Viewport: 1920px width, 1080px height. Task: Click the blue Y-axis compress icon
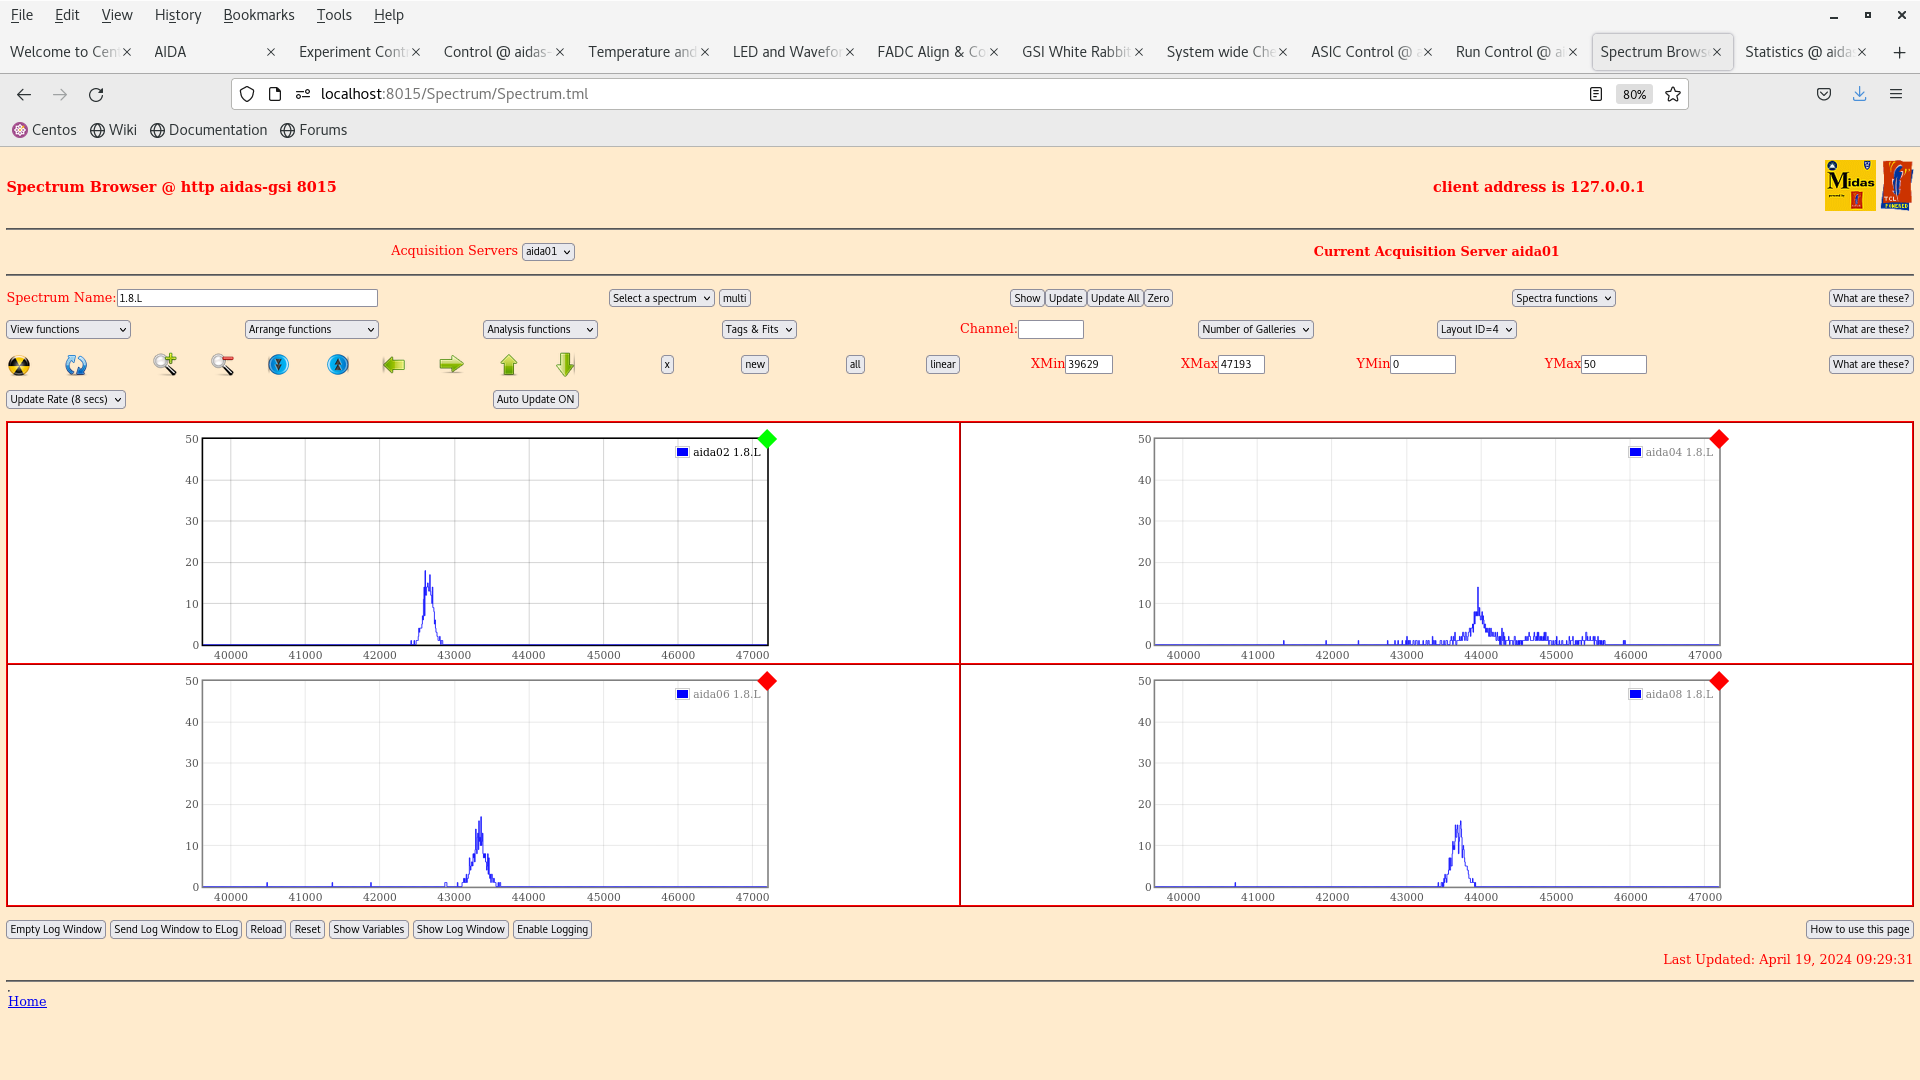click(278, 365)
